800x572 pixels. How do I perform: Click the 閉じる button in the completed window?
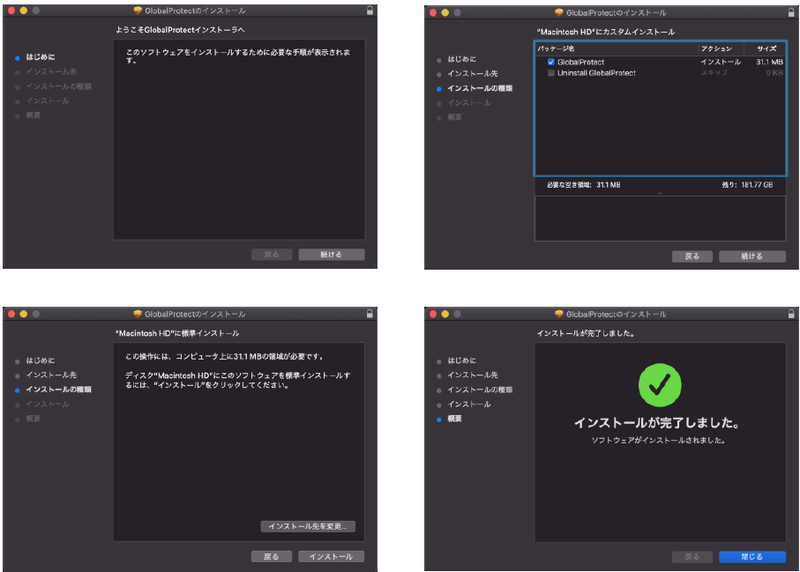click(x=752, y=557)
